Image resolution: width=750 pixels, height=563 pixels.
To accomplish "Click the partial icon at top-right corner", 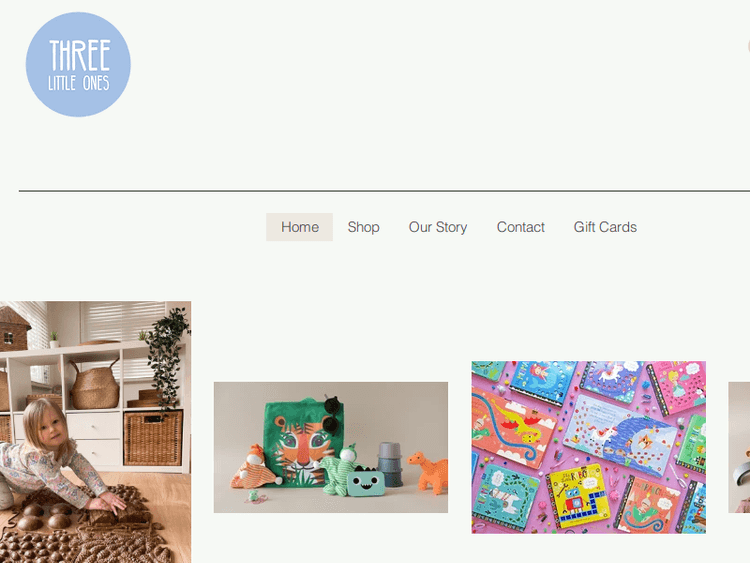I will coord(748,46).
